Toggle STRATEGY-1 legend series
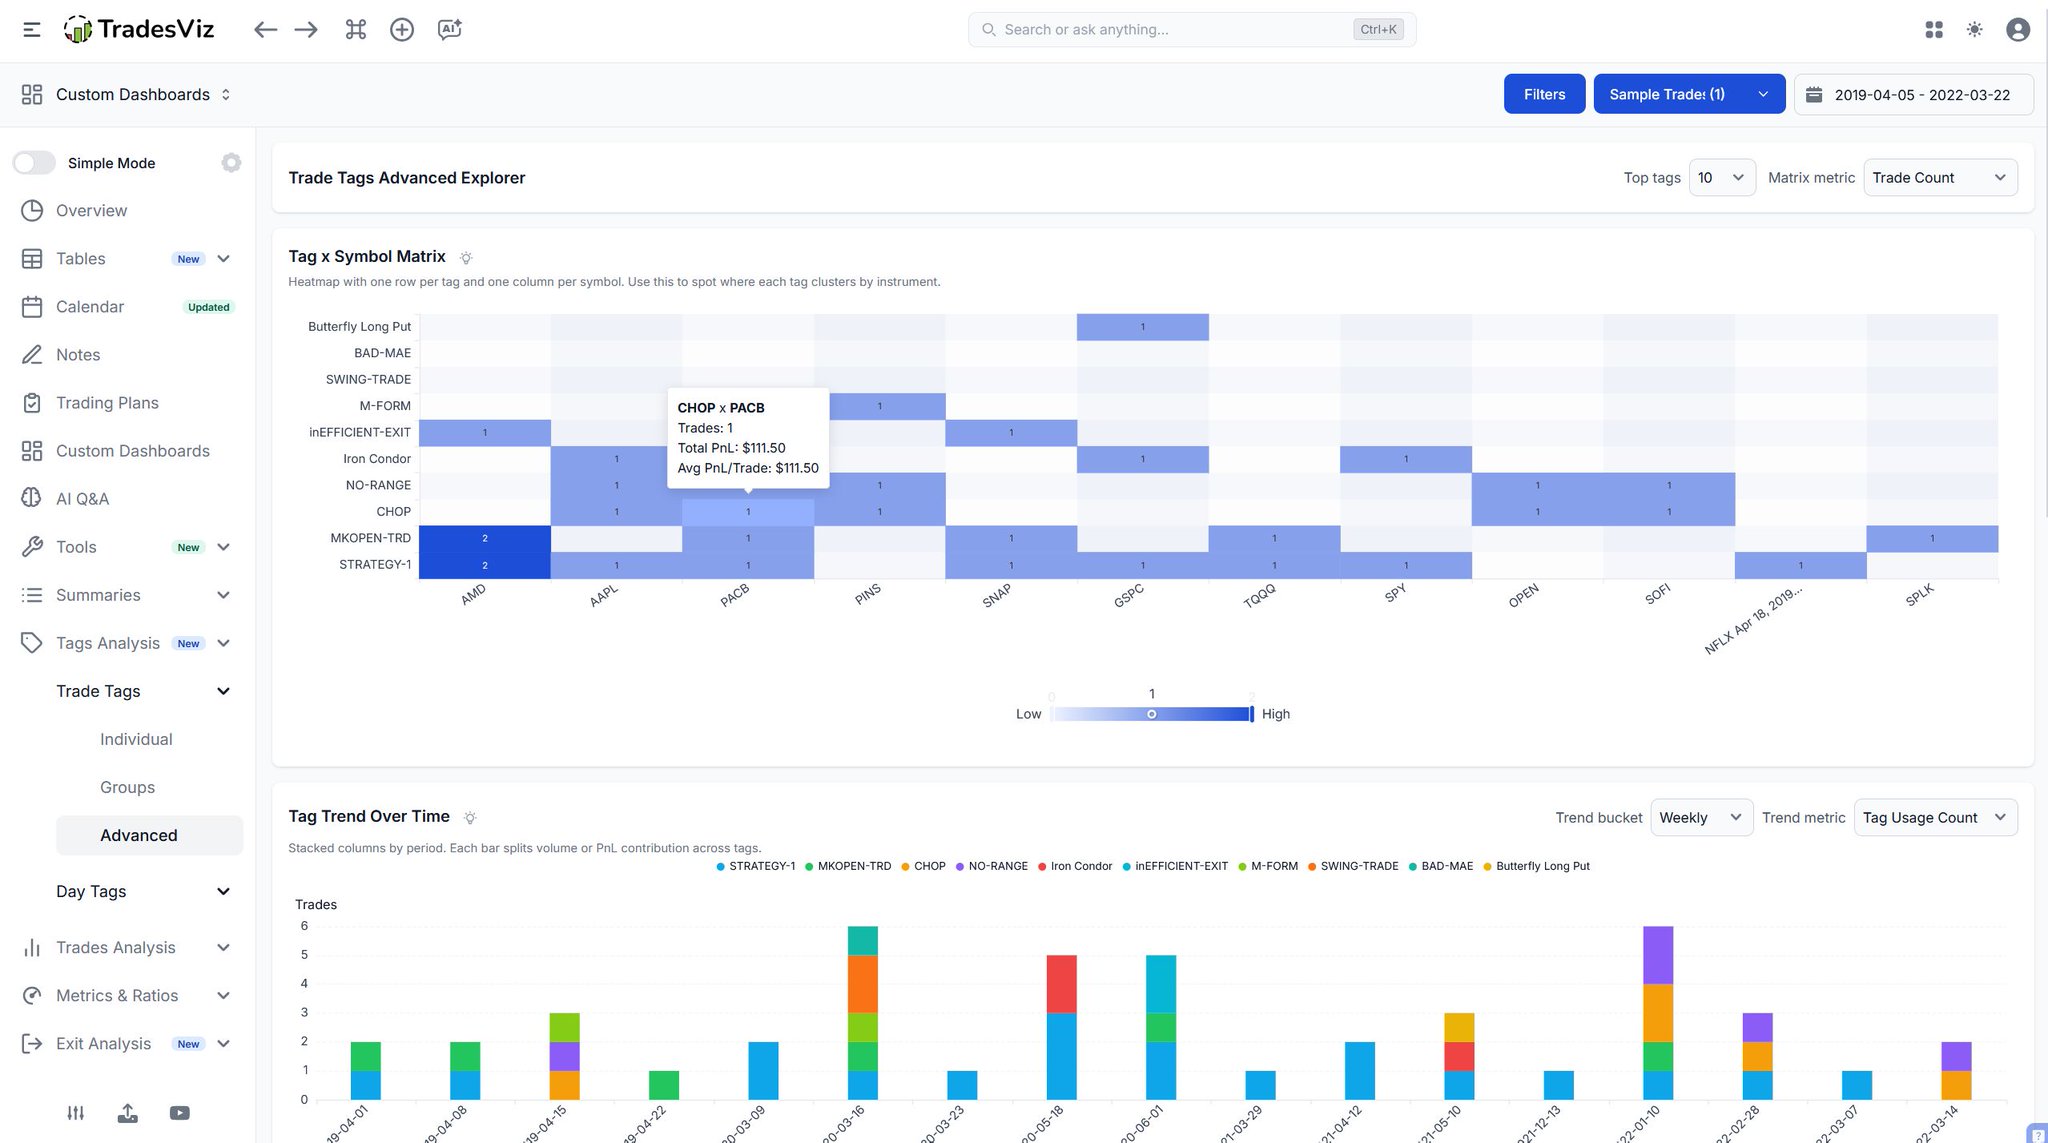 pos(756,866)
